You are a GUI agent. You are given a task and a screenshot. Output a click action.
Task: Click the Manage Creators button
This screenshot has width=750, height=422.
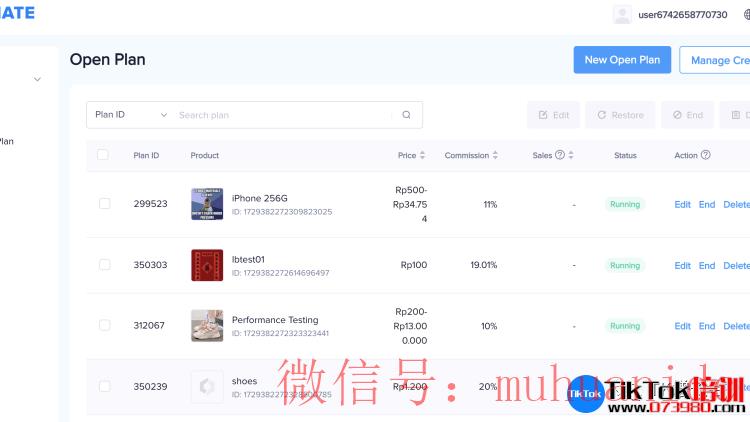click(x=715, y=60)
